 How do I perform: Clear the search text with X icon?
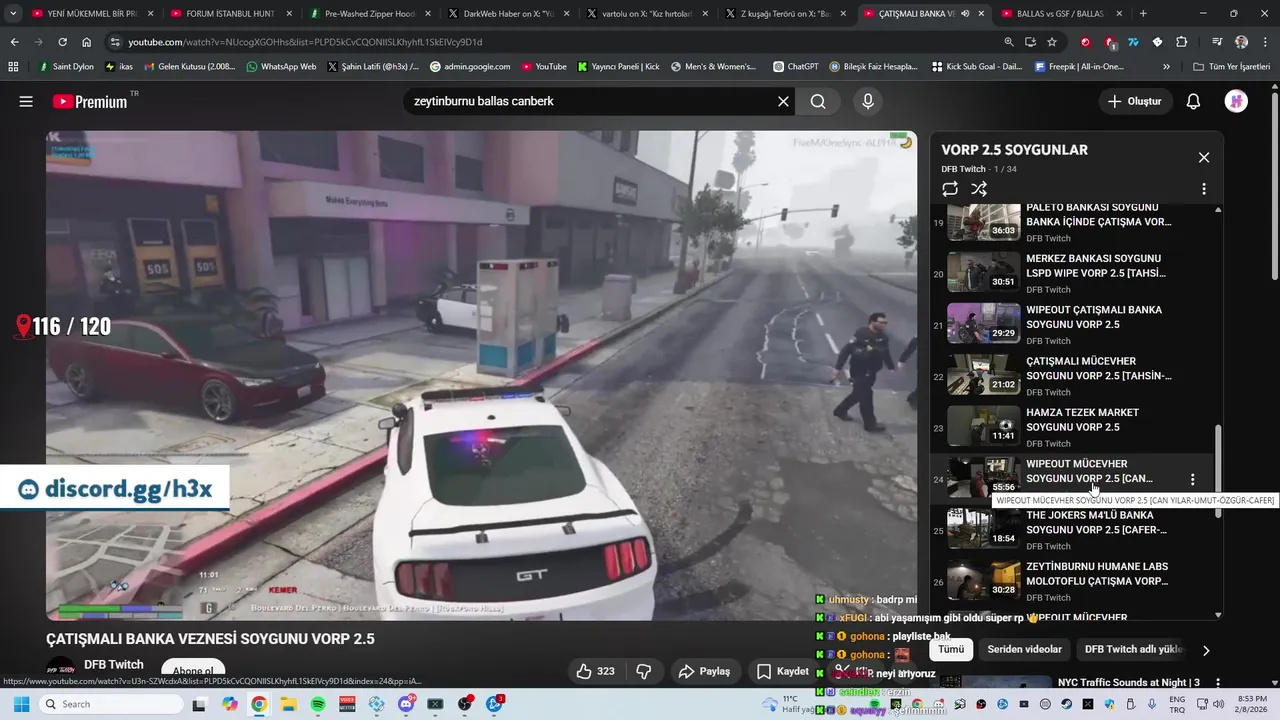(783, 101)
